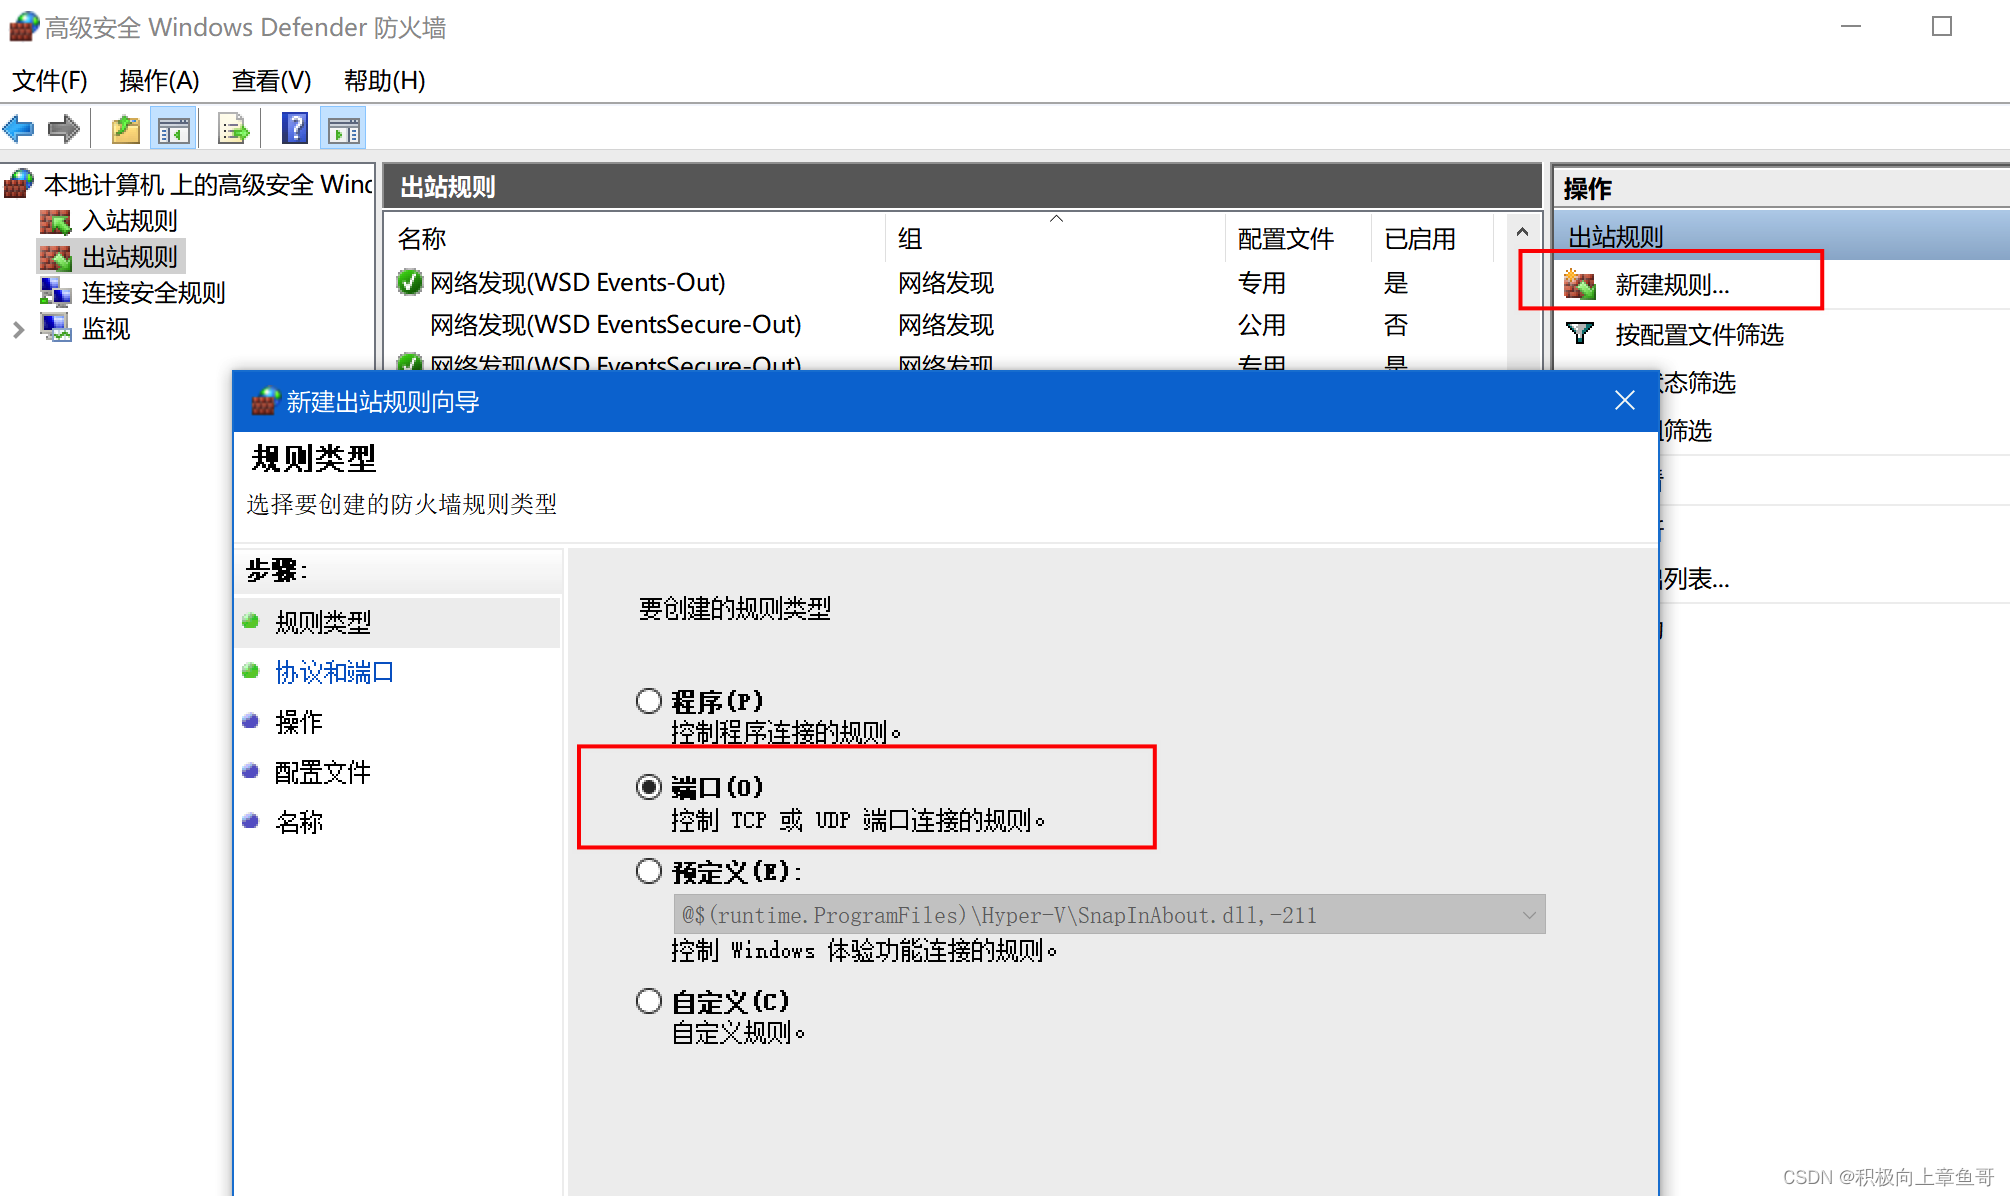This screenshot has width=2010, height=1196.
Task: Select the 自定义(C) radio button
Action: (649, 1001)
